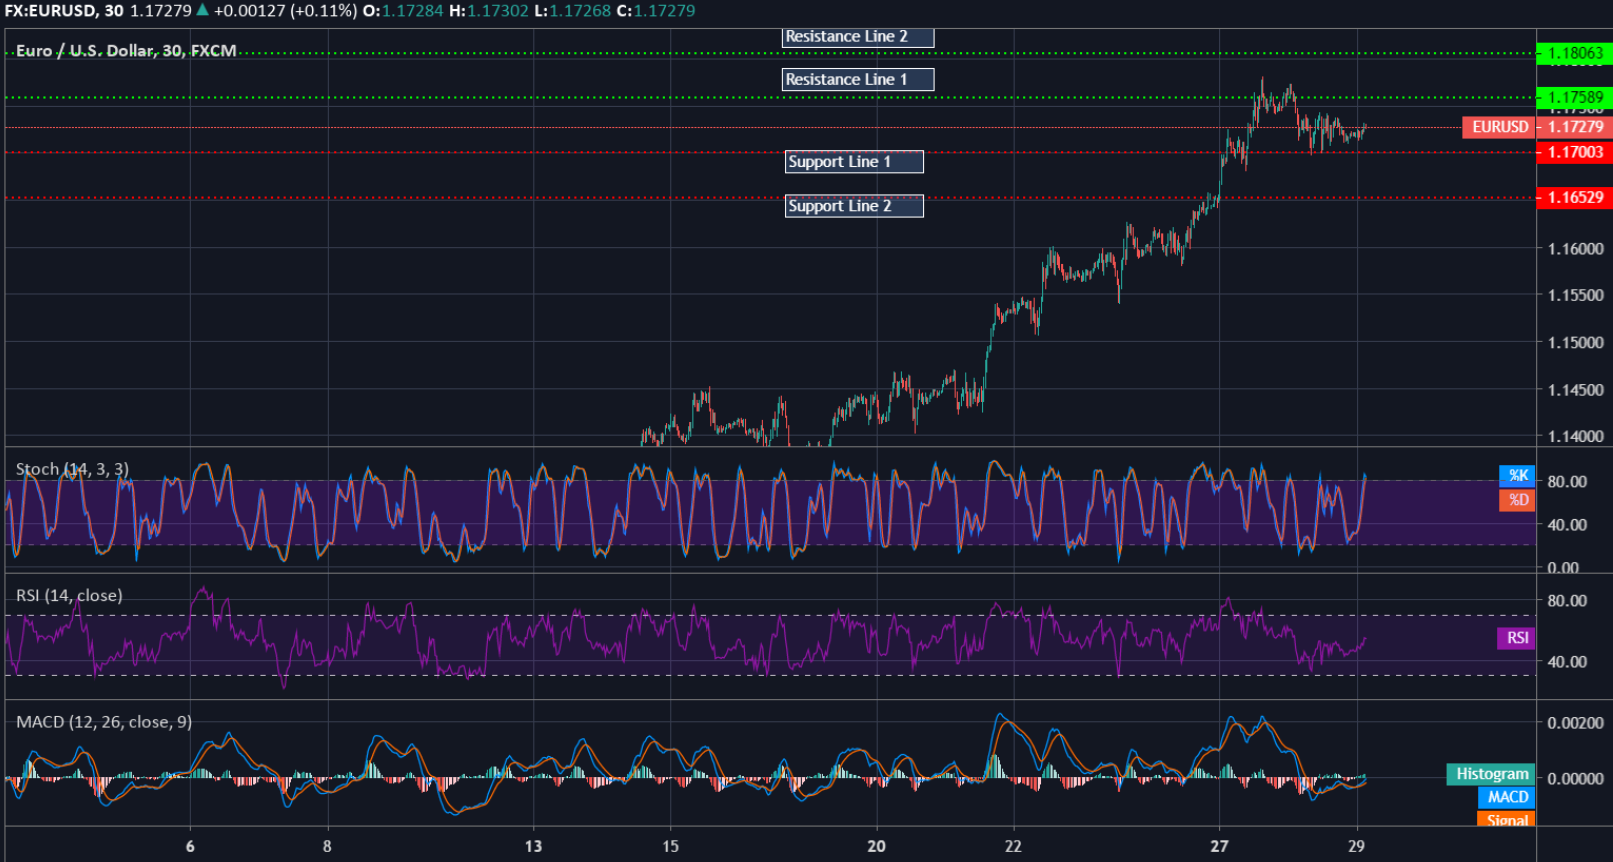Click the Euro / U.S. Dollar chart legend
Image resolution: width=1613 pixels, height=862 pixels.
point(126,51)
